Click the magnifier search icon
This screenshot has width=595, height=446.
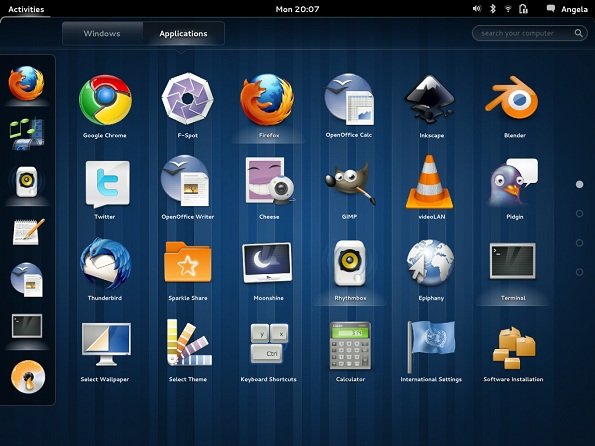578,33
